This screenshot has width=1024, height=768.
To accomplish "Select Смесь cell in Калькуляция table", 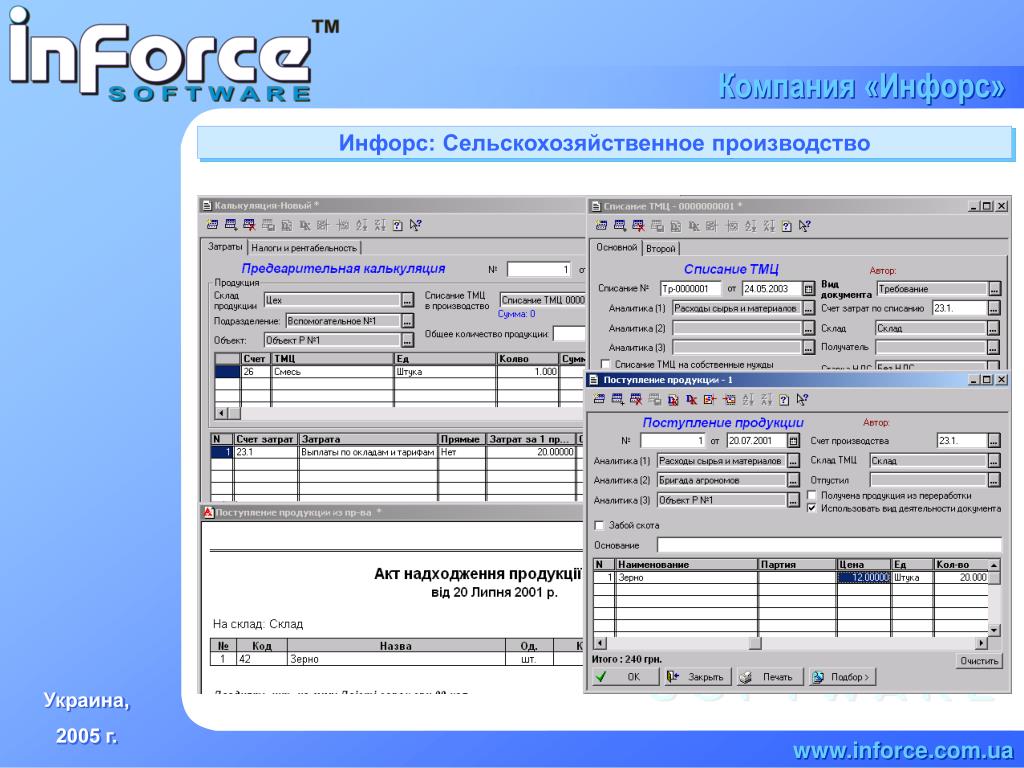I will pos(332,372).
